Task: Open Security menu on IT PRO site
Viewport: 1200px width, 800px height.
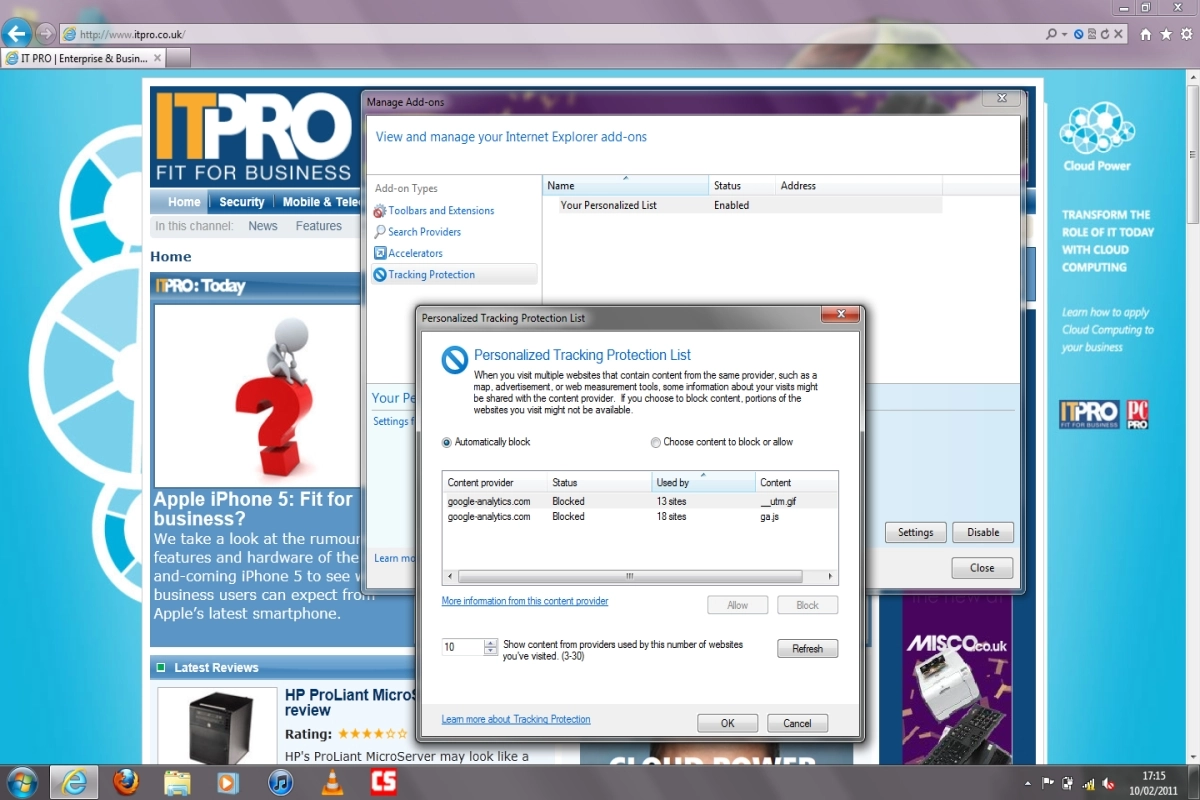Action: tap(241, 202)
